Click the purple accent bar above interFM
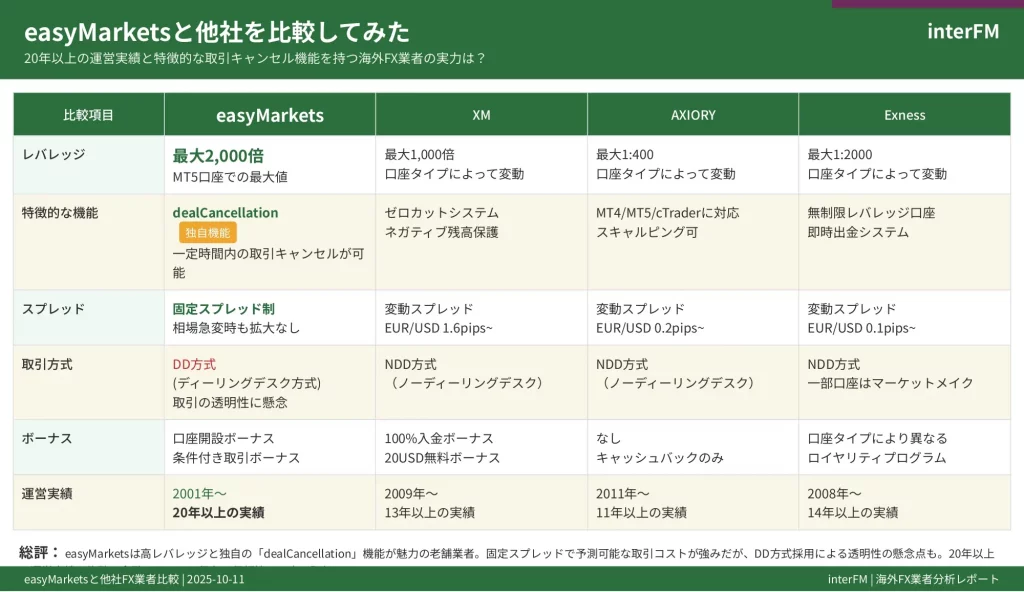 tap(927, 4)
